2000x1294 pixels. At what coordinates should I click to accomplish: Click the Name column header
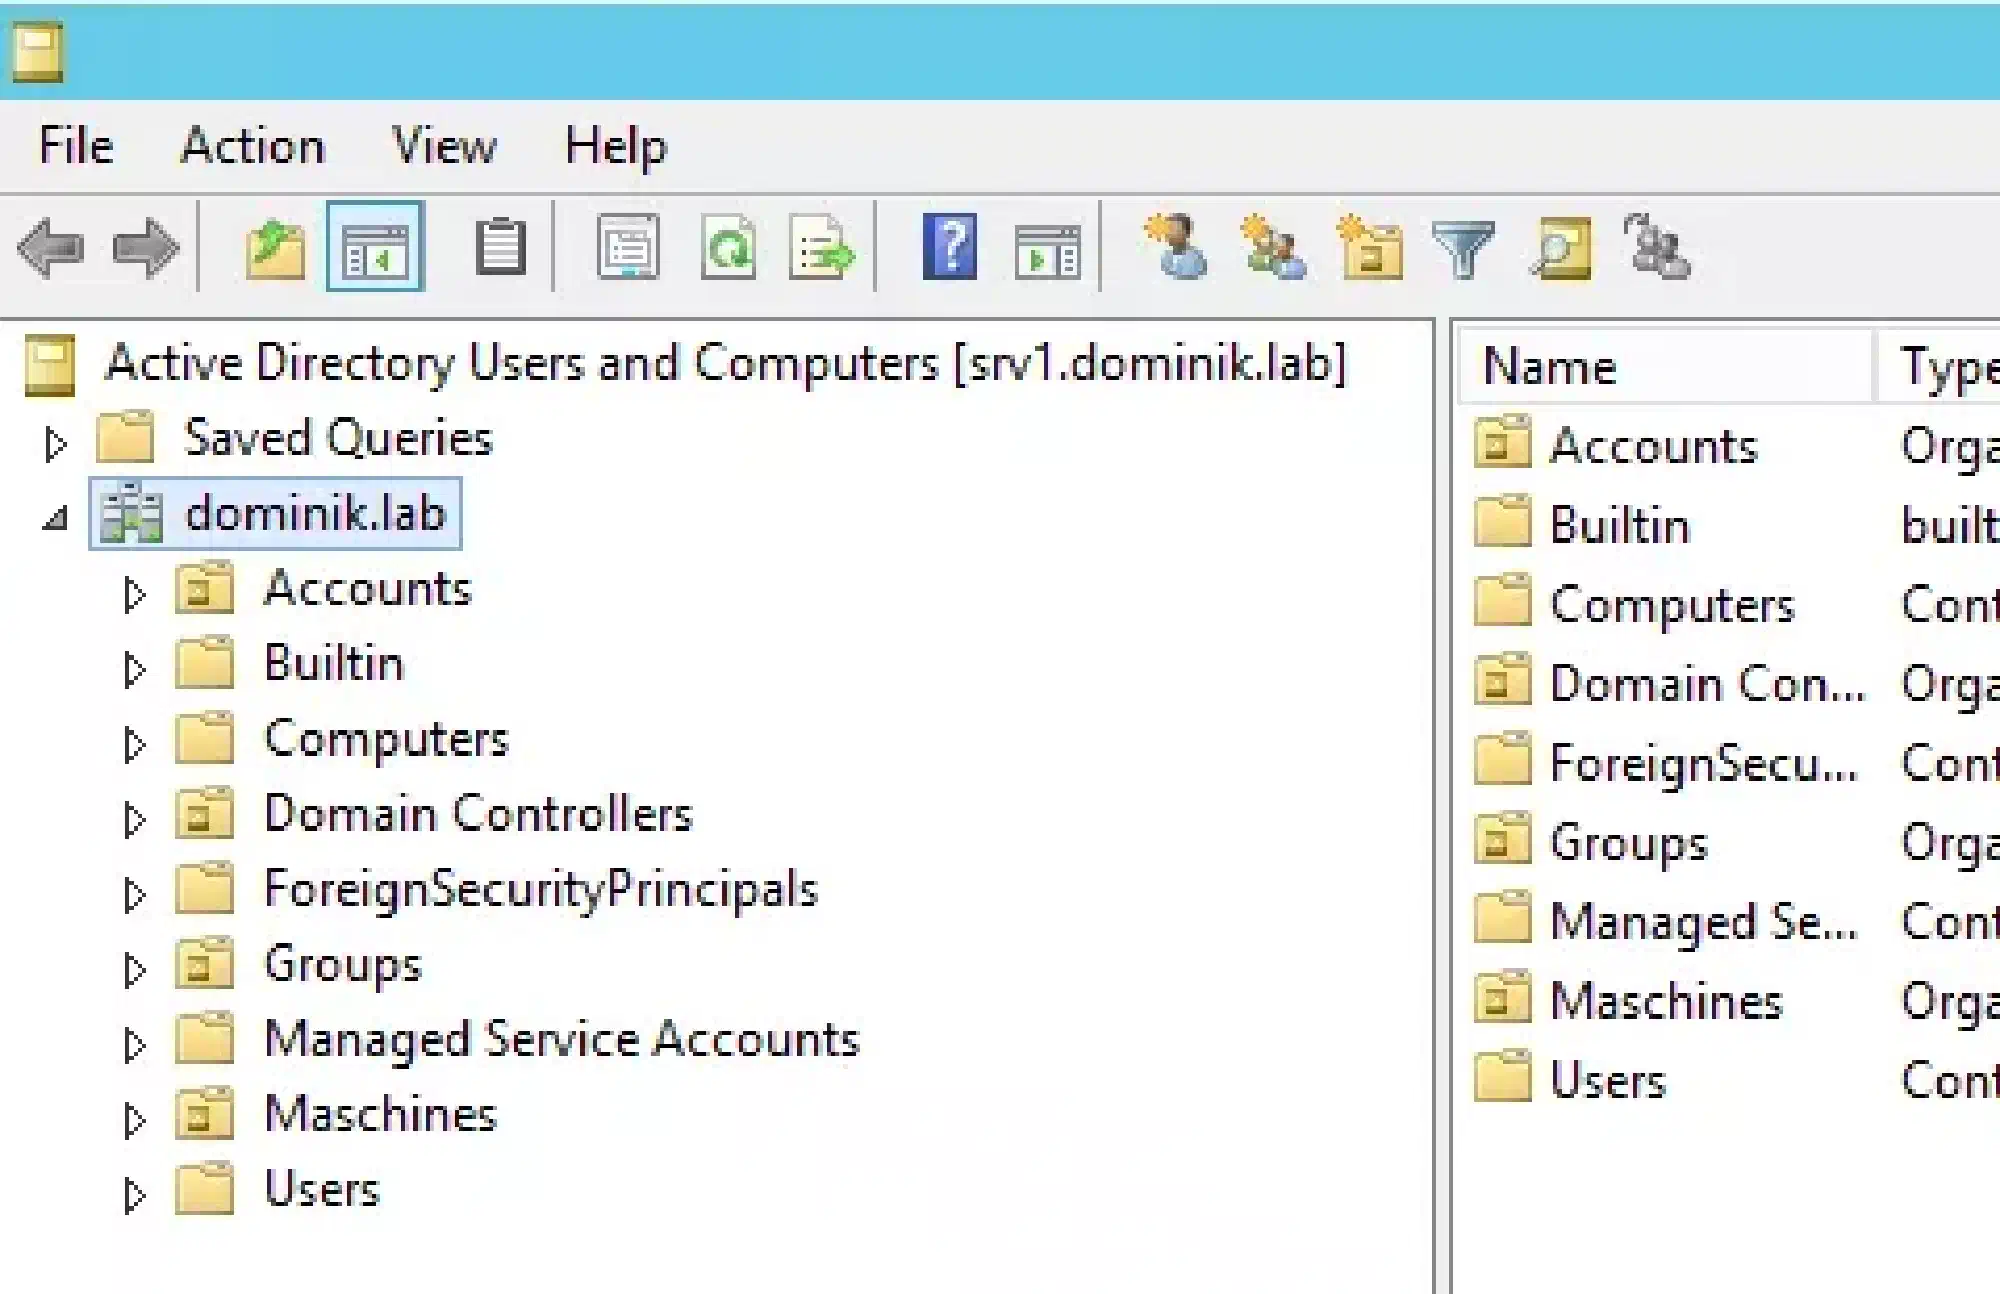click(1664, 366)
